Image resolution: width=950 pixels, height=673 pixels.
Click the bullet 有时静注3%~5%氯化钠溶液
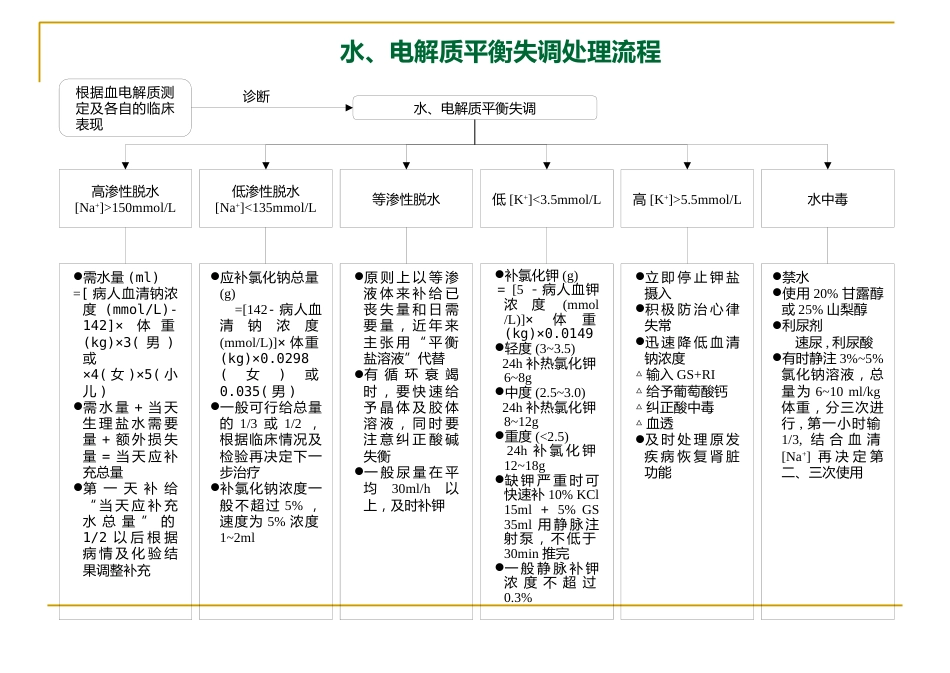pos(828,416)
